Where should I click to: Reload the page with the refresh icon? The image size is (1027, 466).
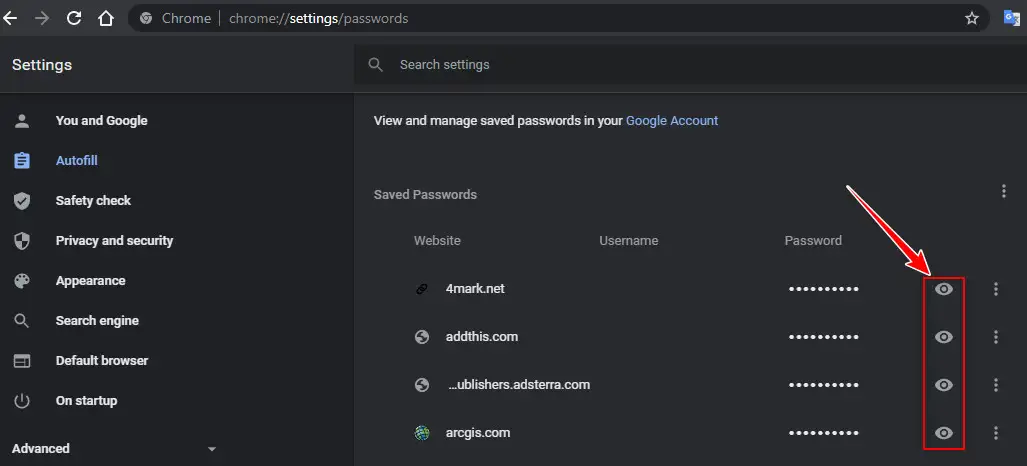[x=74, y=18]
